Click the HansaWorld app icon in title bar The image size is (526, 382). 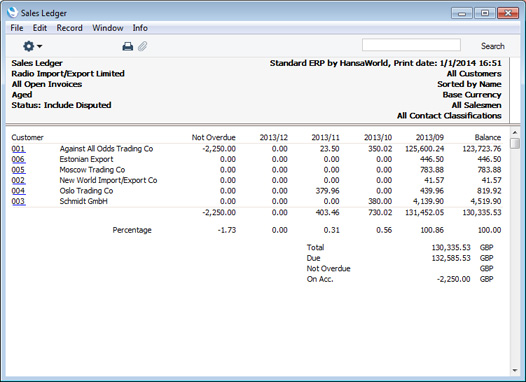[12, 12]
